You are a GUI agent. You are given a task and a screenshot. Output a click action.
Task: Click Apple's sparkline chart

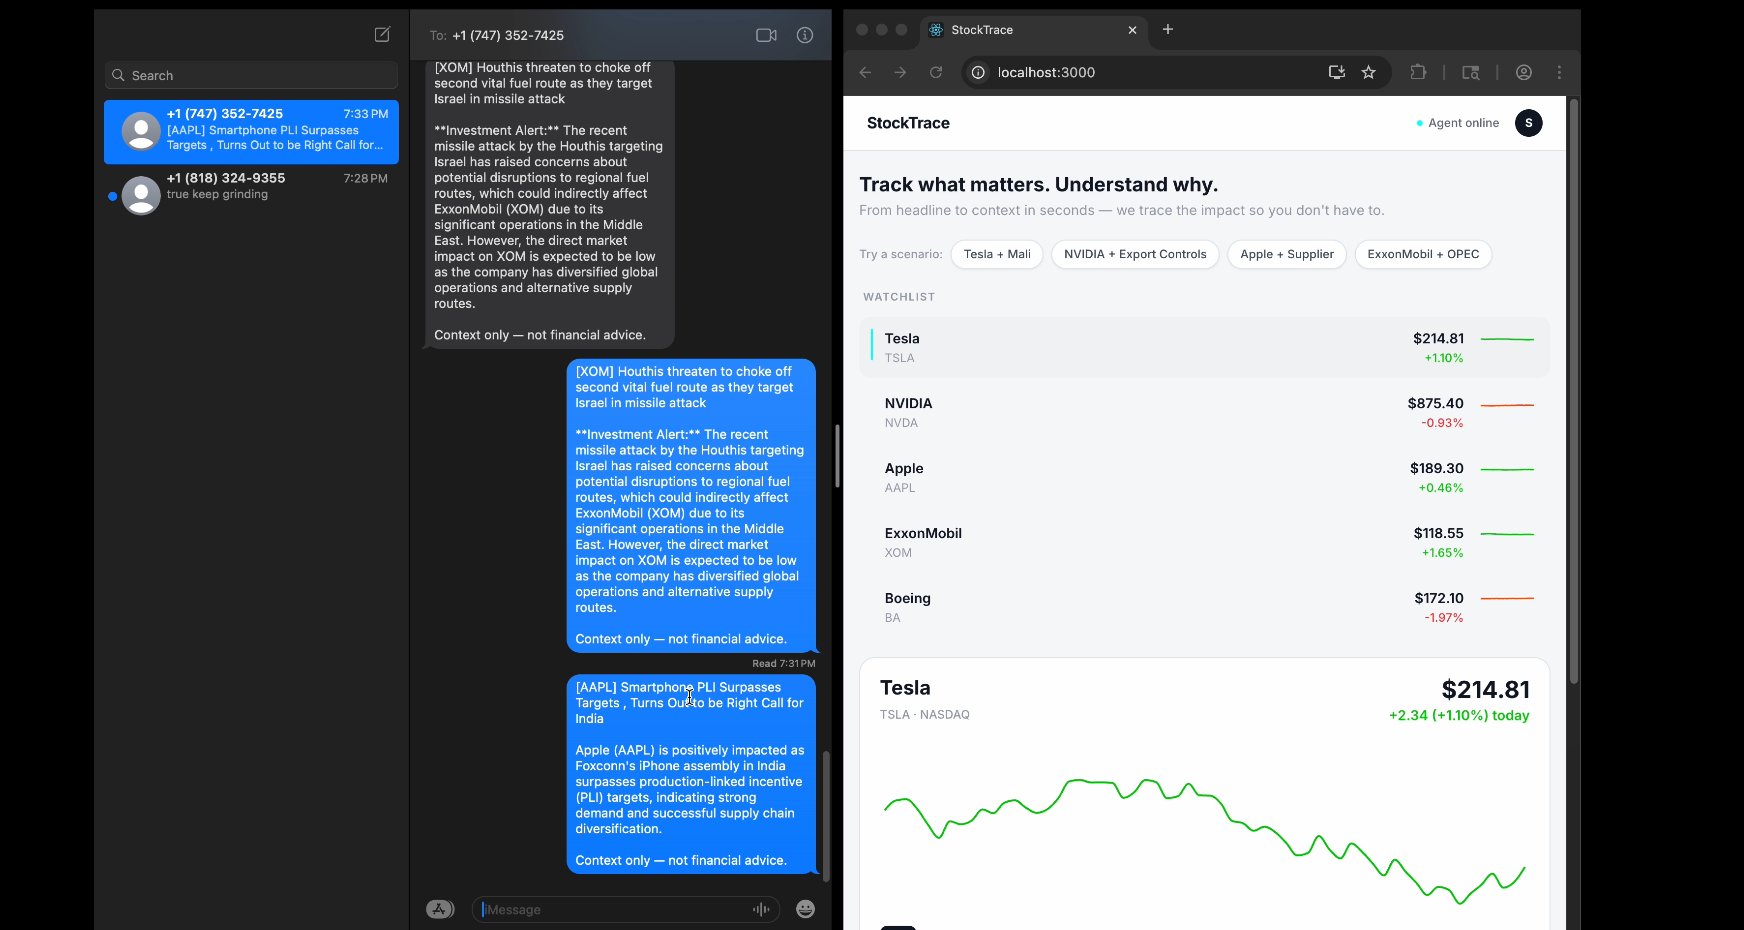[1507, 469]
